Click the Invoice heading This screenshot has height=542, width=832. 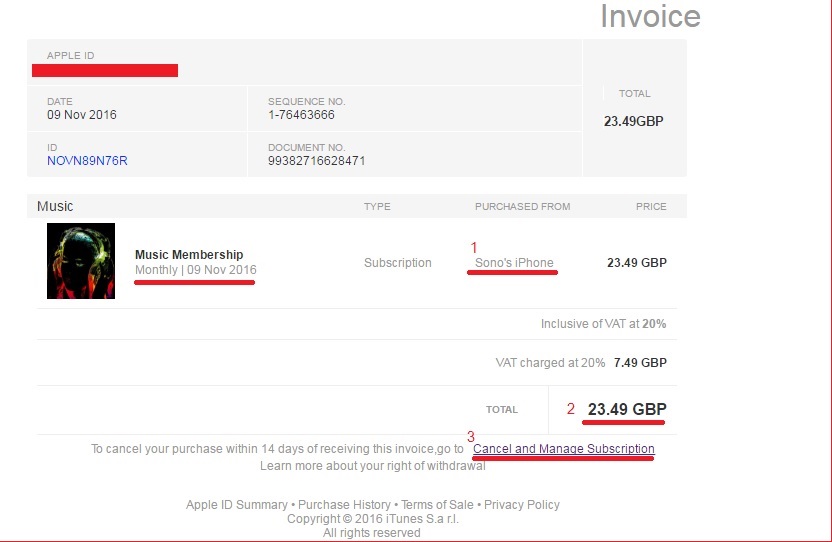[650, 17]
